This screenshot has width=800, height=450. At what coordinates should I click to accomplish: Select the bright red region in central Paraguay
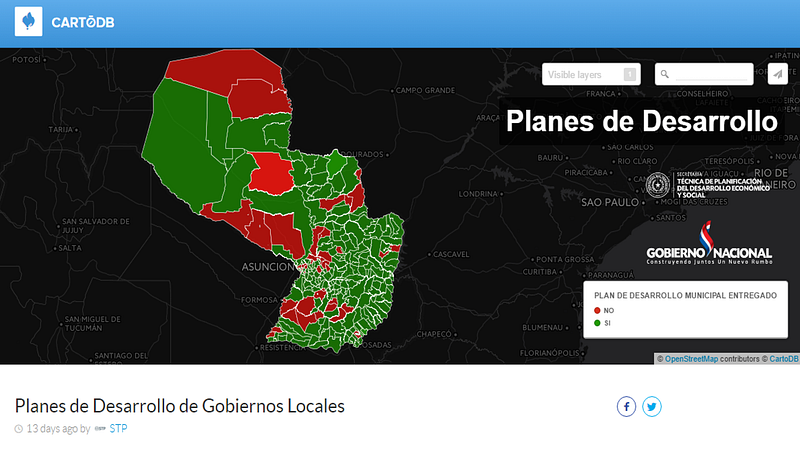[271, 173]
